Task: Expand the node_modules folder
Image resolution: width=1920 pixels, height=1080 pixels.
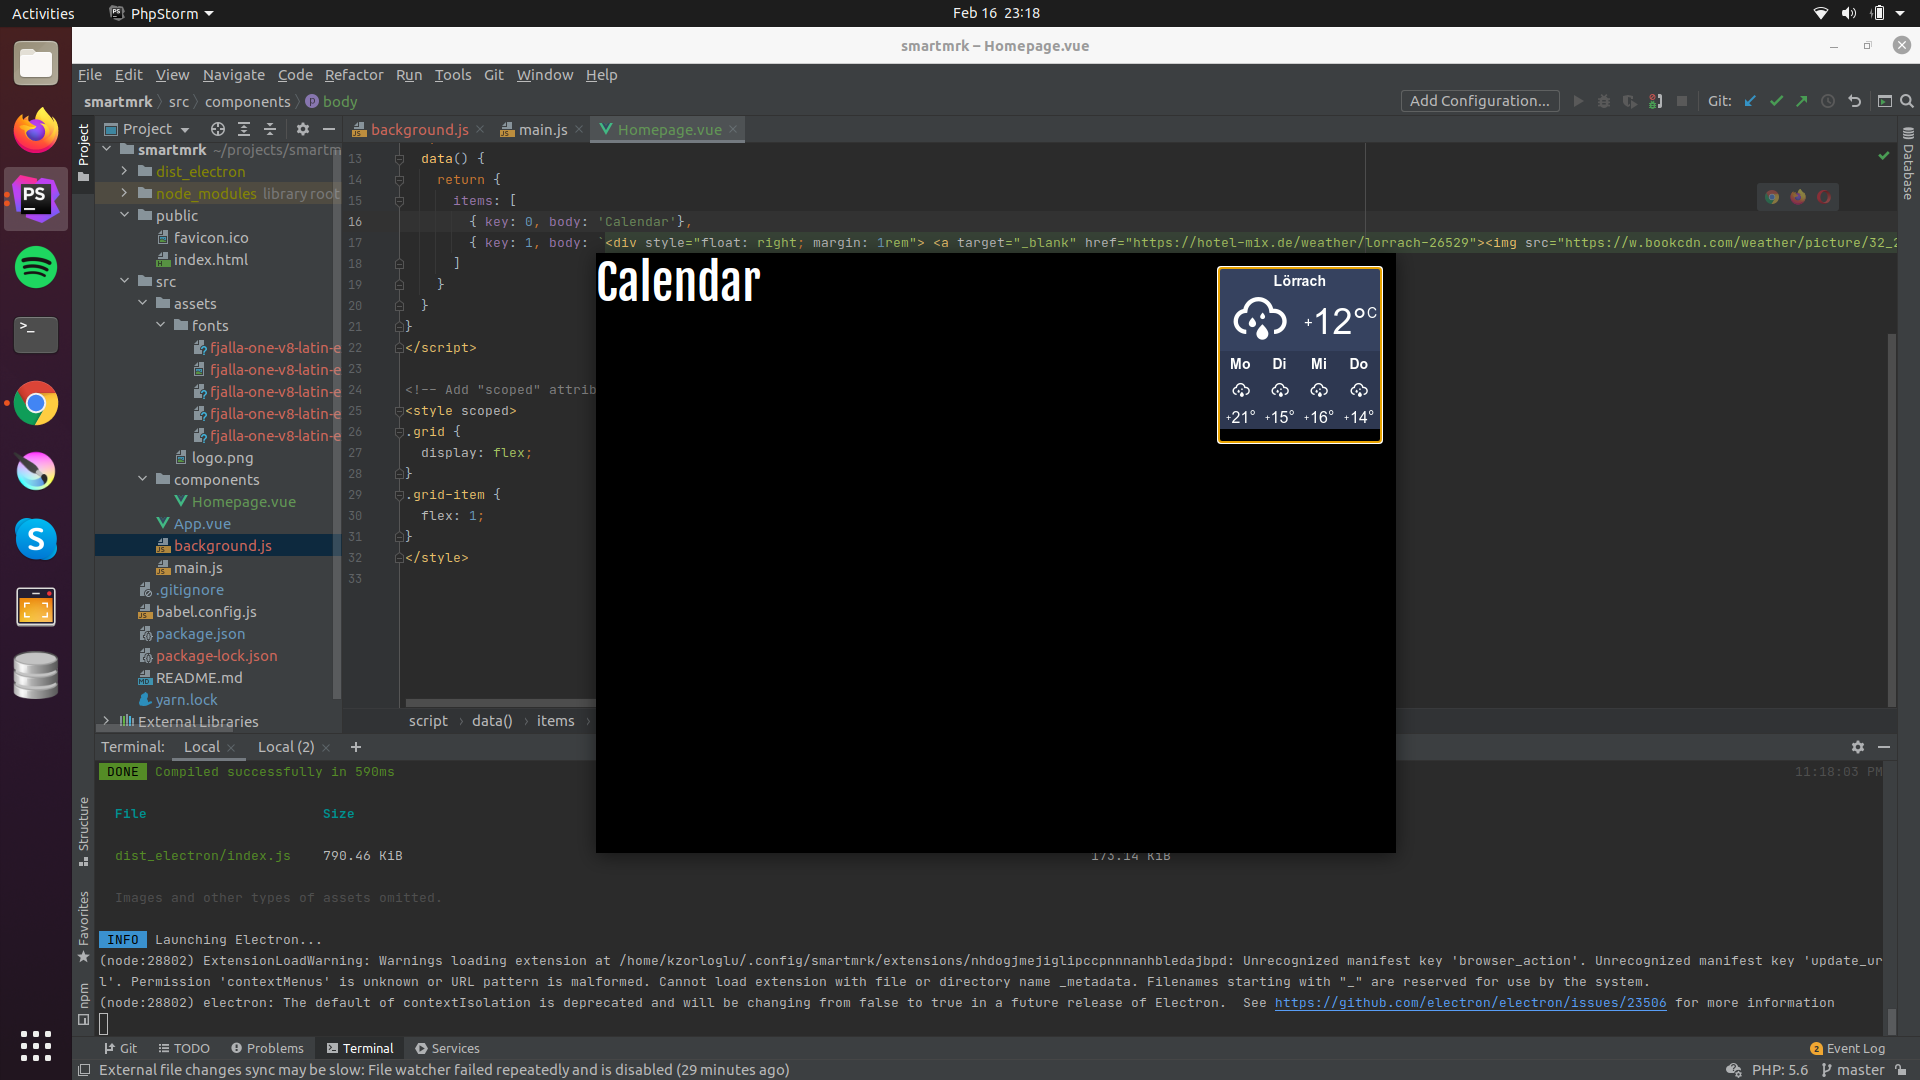Action: pyautogui.click(x=125, y=194)
